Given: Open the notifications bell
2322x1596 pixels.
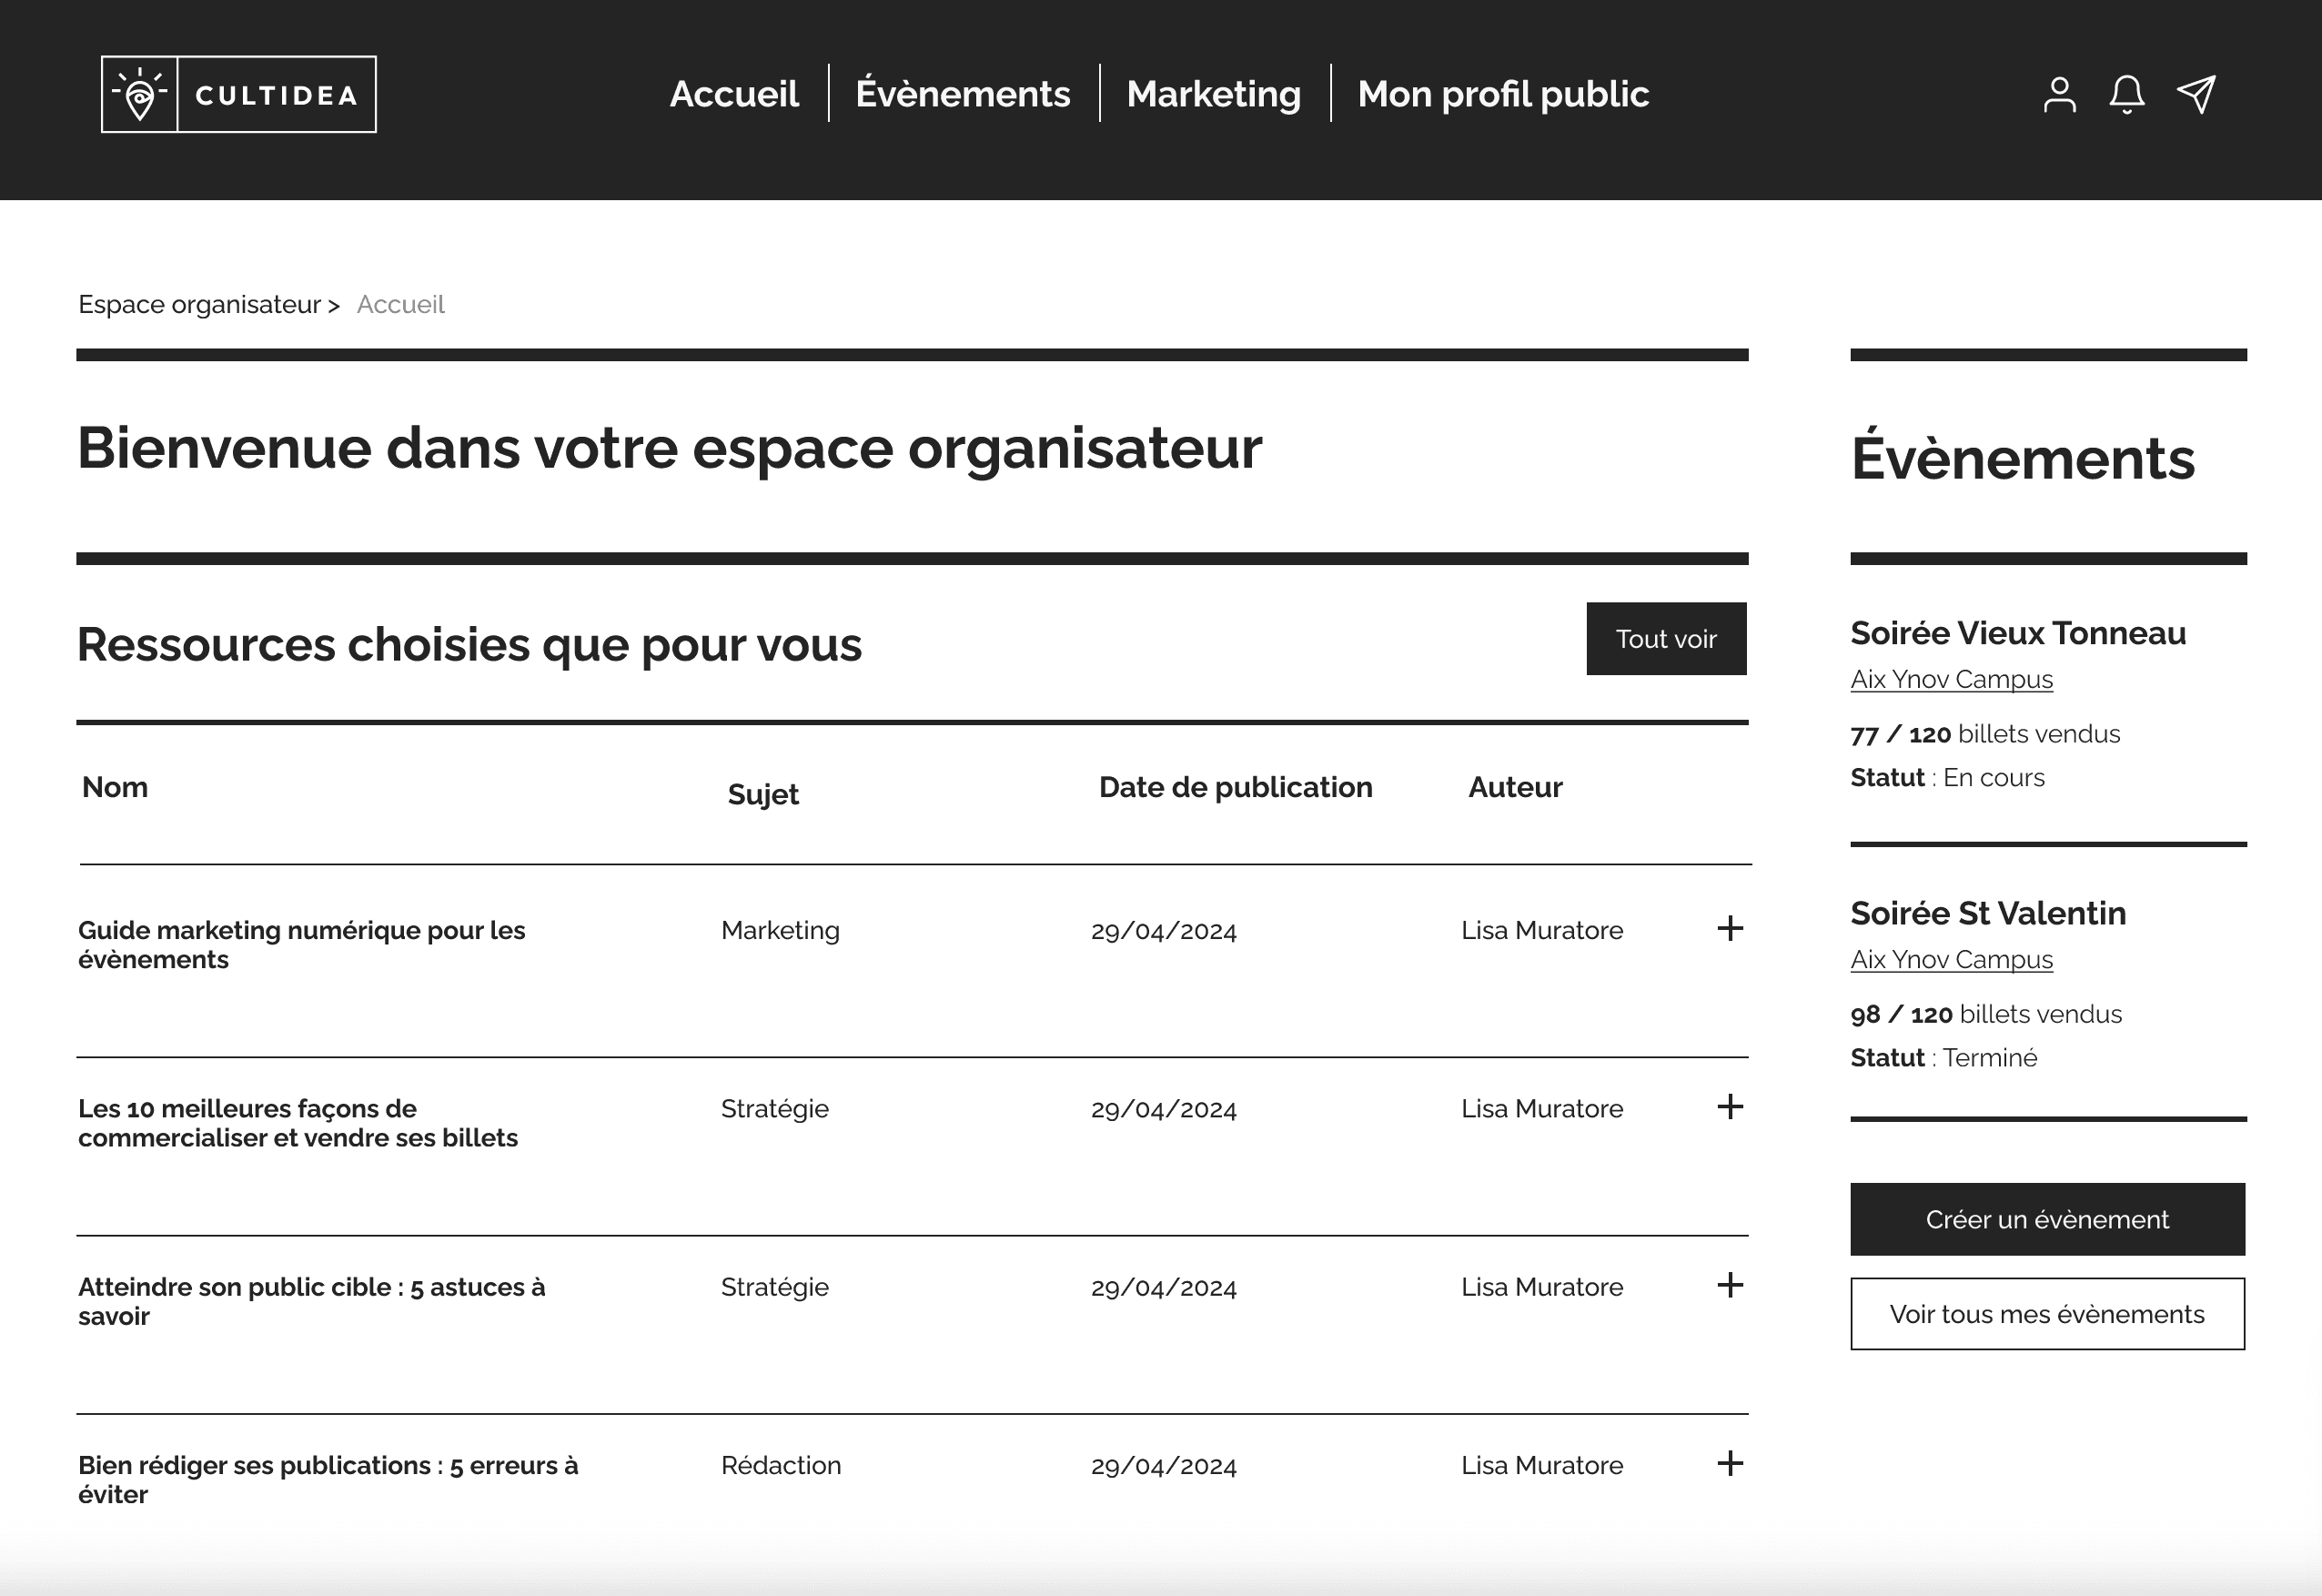Looking at the screenshot, I should pos(2126,95).
